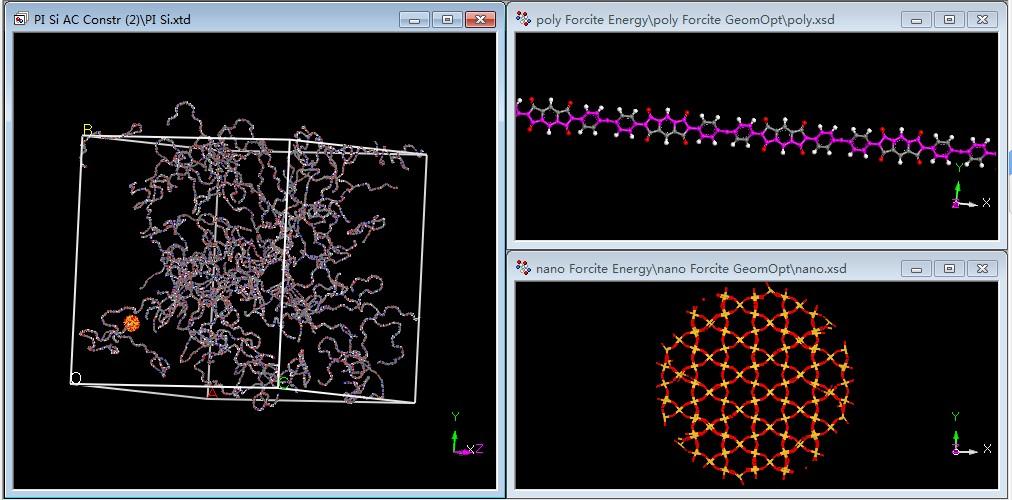Maximize the poly.xsd window
The image size is (1012, 500).
tap(949, 19)
